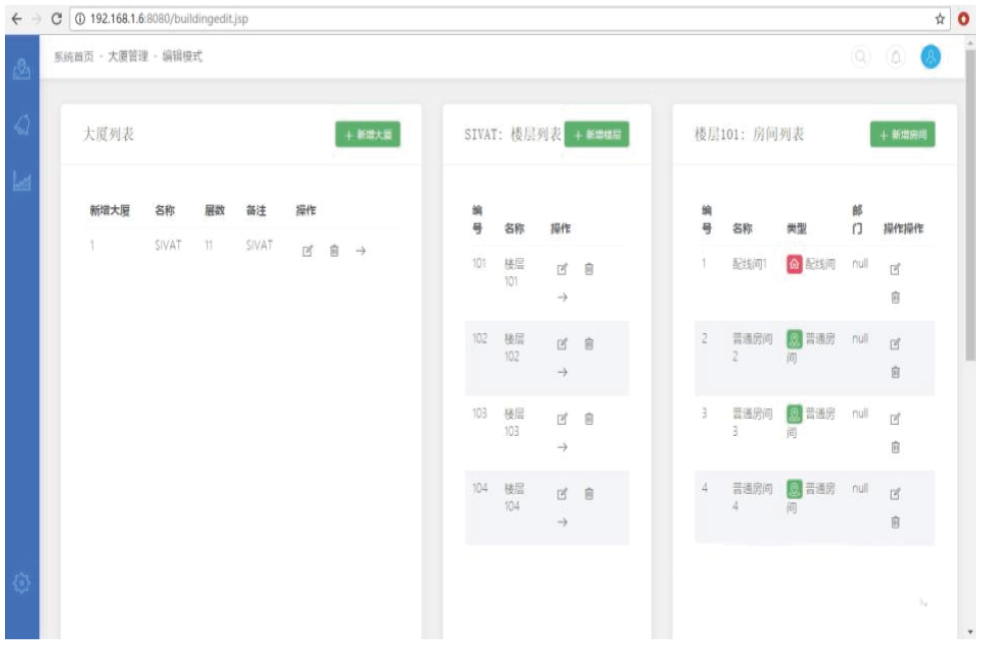
Task: Go to 系统首页 in the breadcrumb
Action: [x=73, y=57]
